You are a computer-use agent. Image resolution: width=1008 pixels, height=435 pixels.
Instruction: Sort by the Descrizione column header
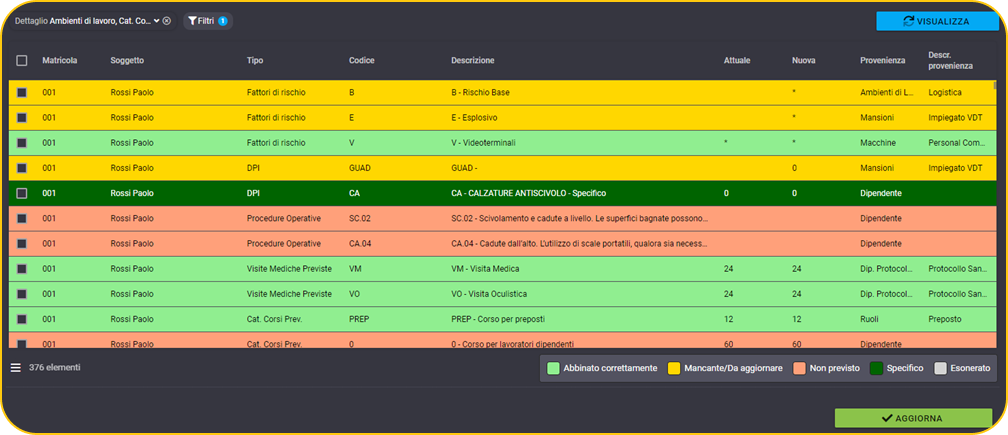click(472, 60)
